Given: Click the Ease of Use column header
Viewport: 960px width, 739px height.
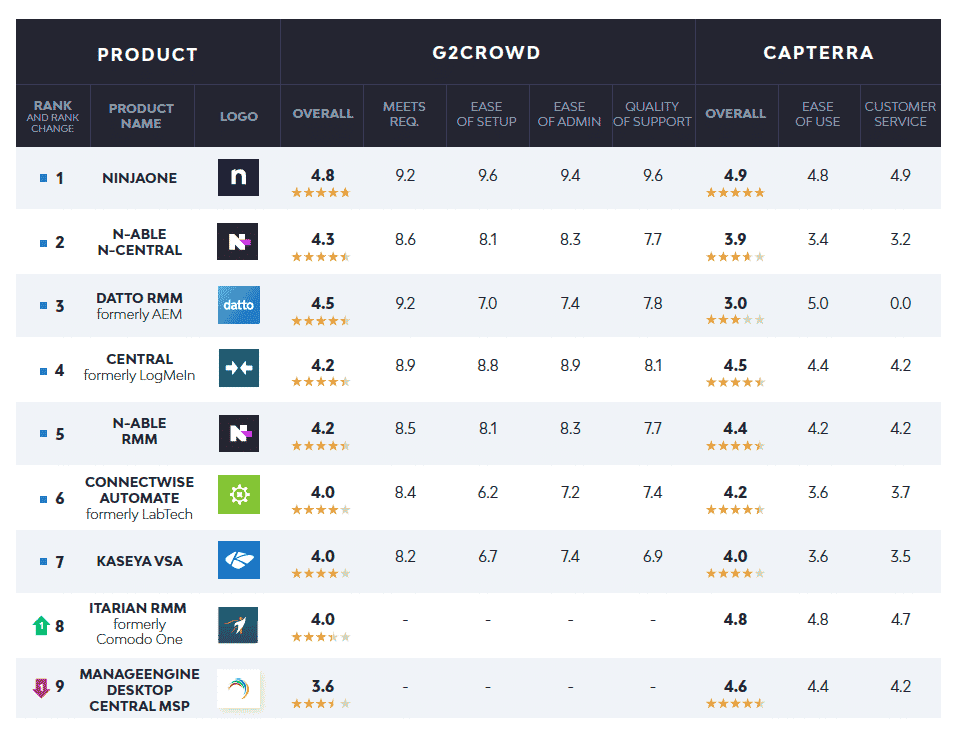Looking at the screenshot, I should click(818, 114).
